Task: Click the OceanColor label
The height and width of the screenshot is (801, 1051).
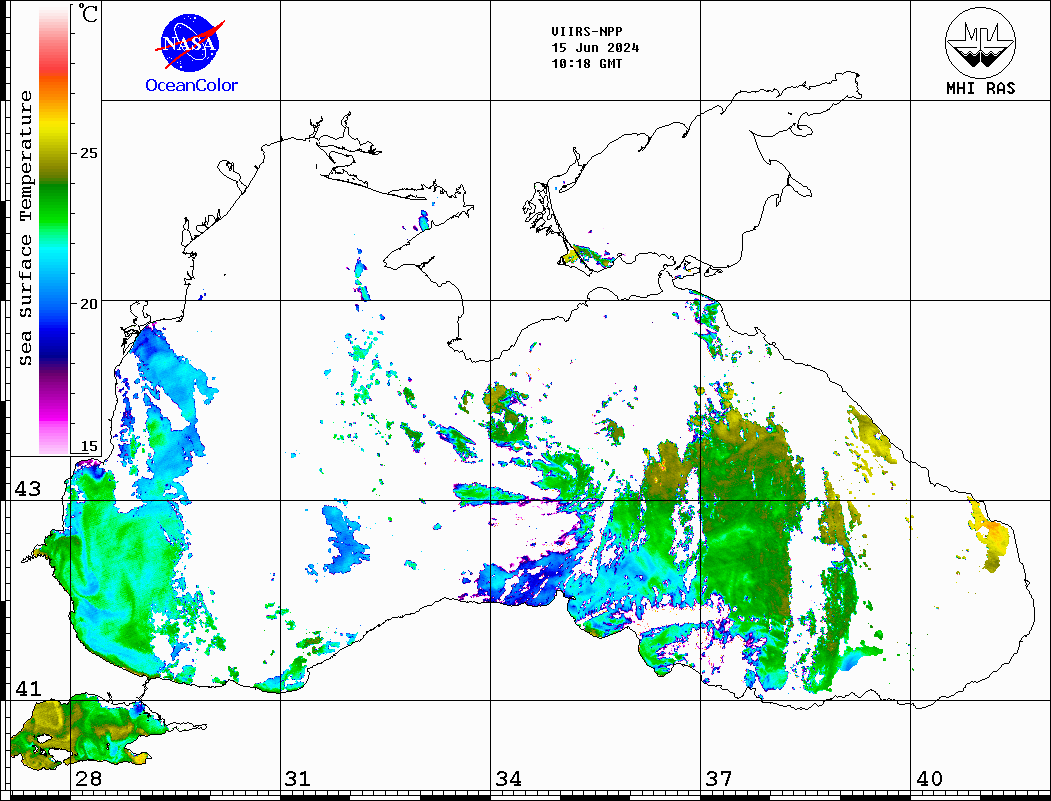Action: click(x=191, y=85)
